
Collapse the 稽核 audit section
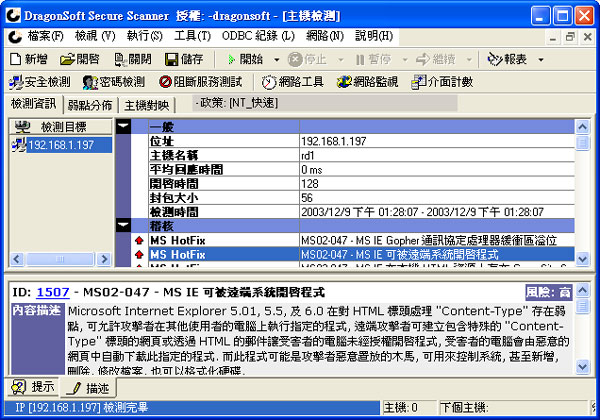[x=123, y=226]
